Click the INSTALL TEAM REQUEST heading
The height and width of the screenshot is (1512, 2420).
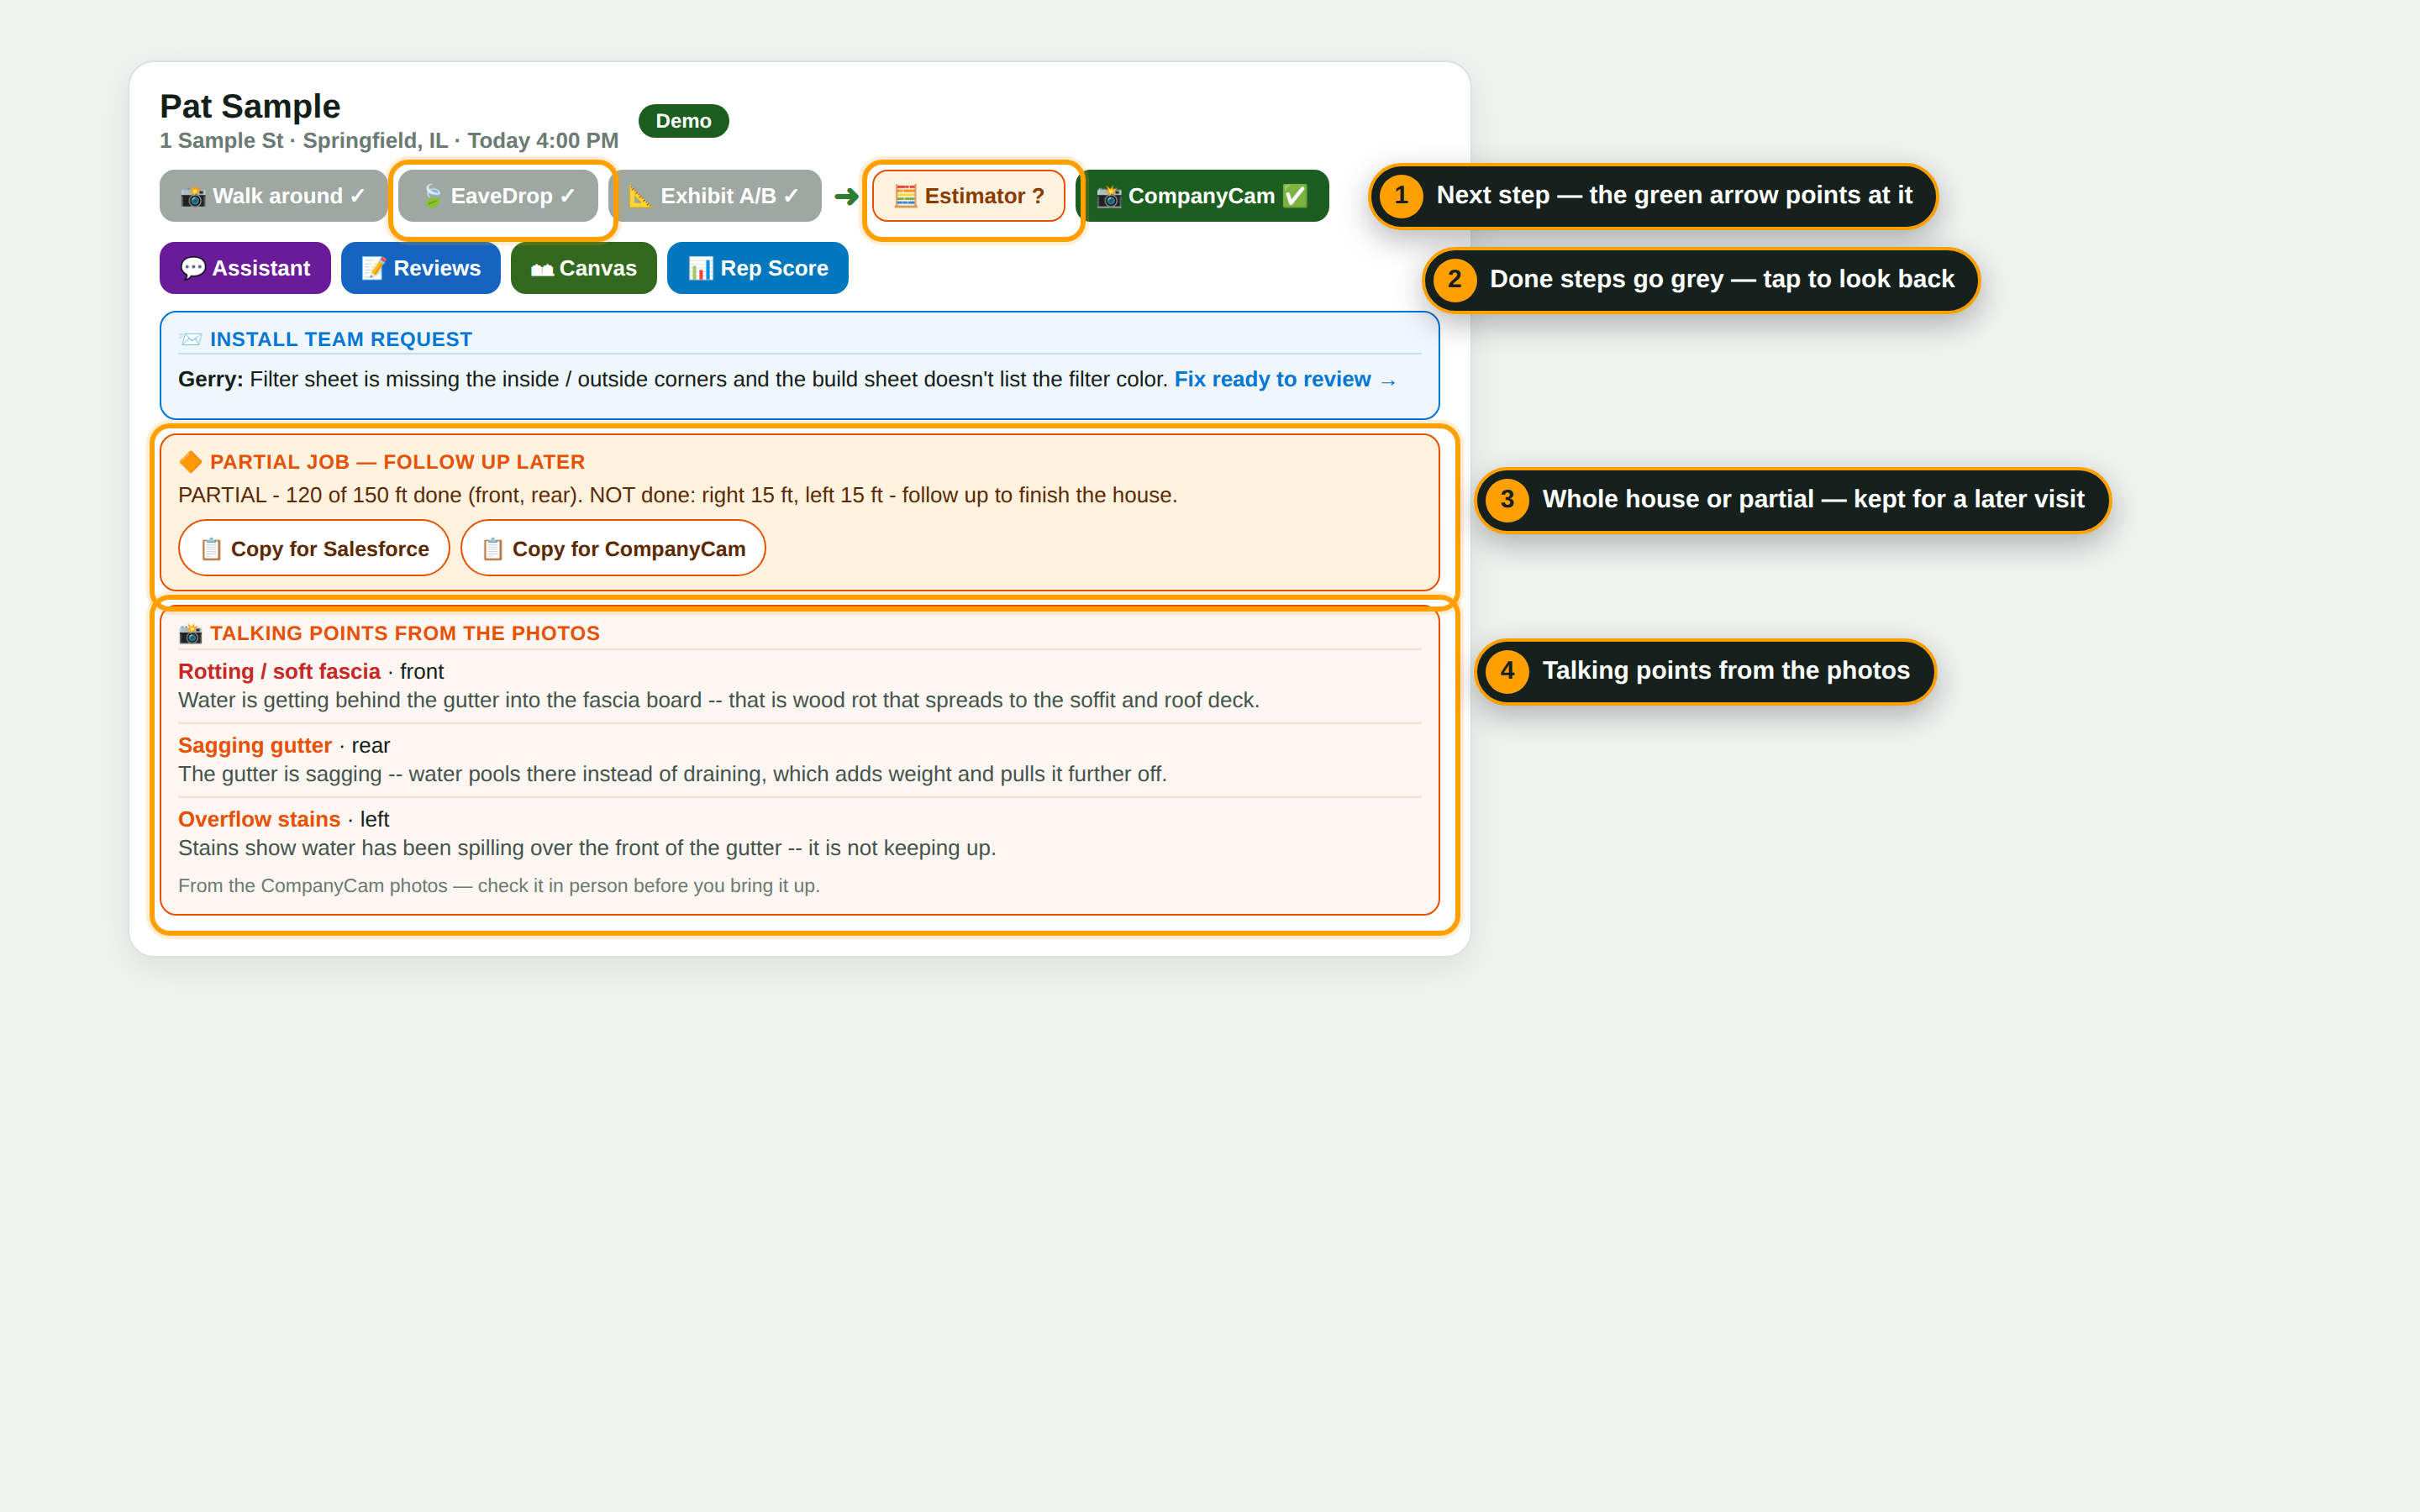(341, 340)
